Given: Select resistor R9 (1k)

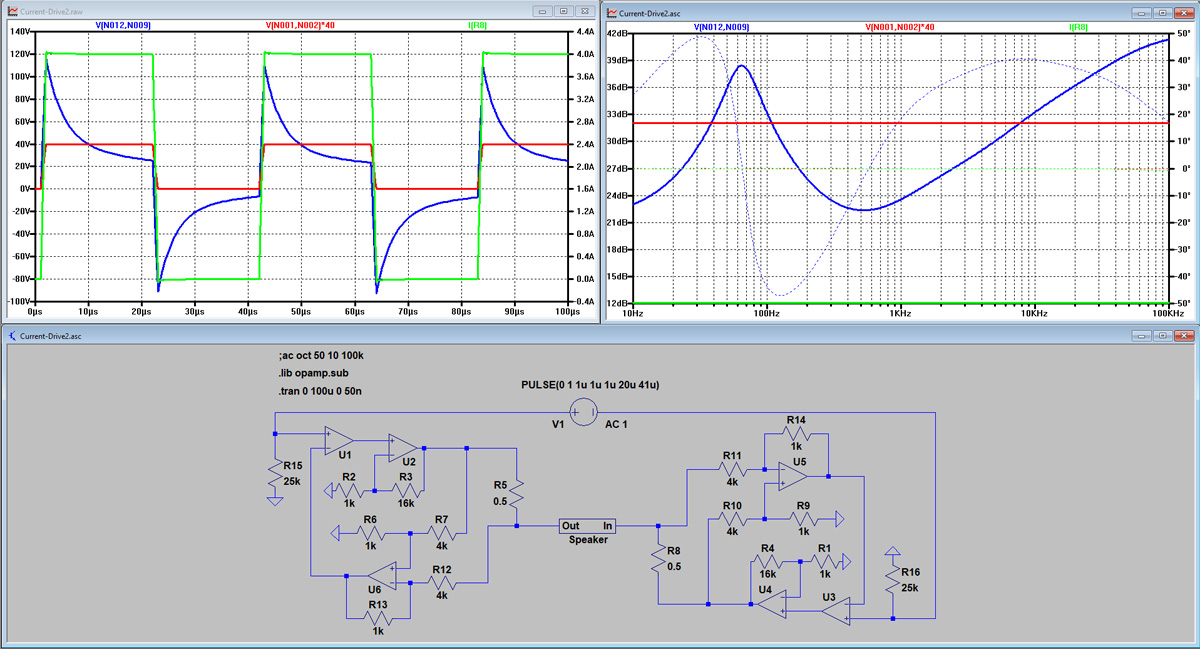Looking at the screenshot, I should point(802,518).
